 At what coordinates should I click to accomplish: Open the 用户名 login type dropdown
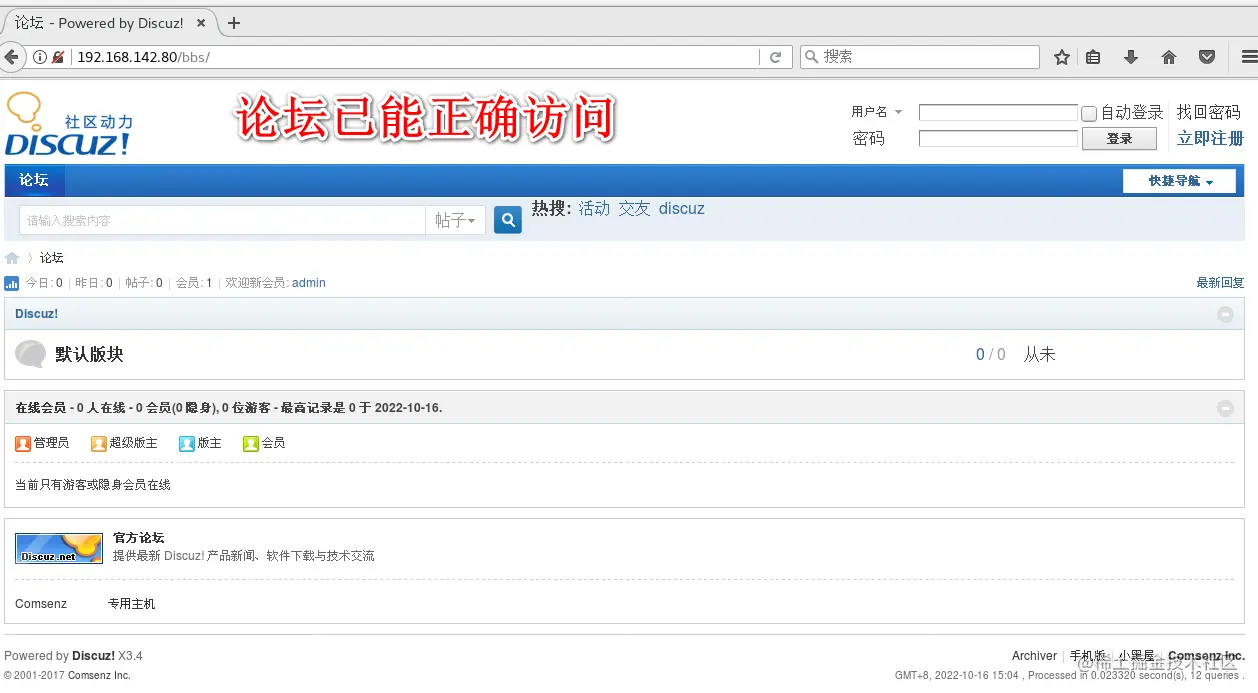pos(877,112)
